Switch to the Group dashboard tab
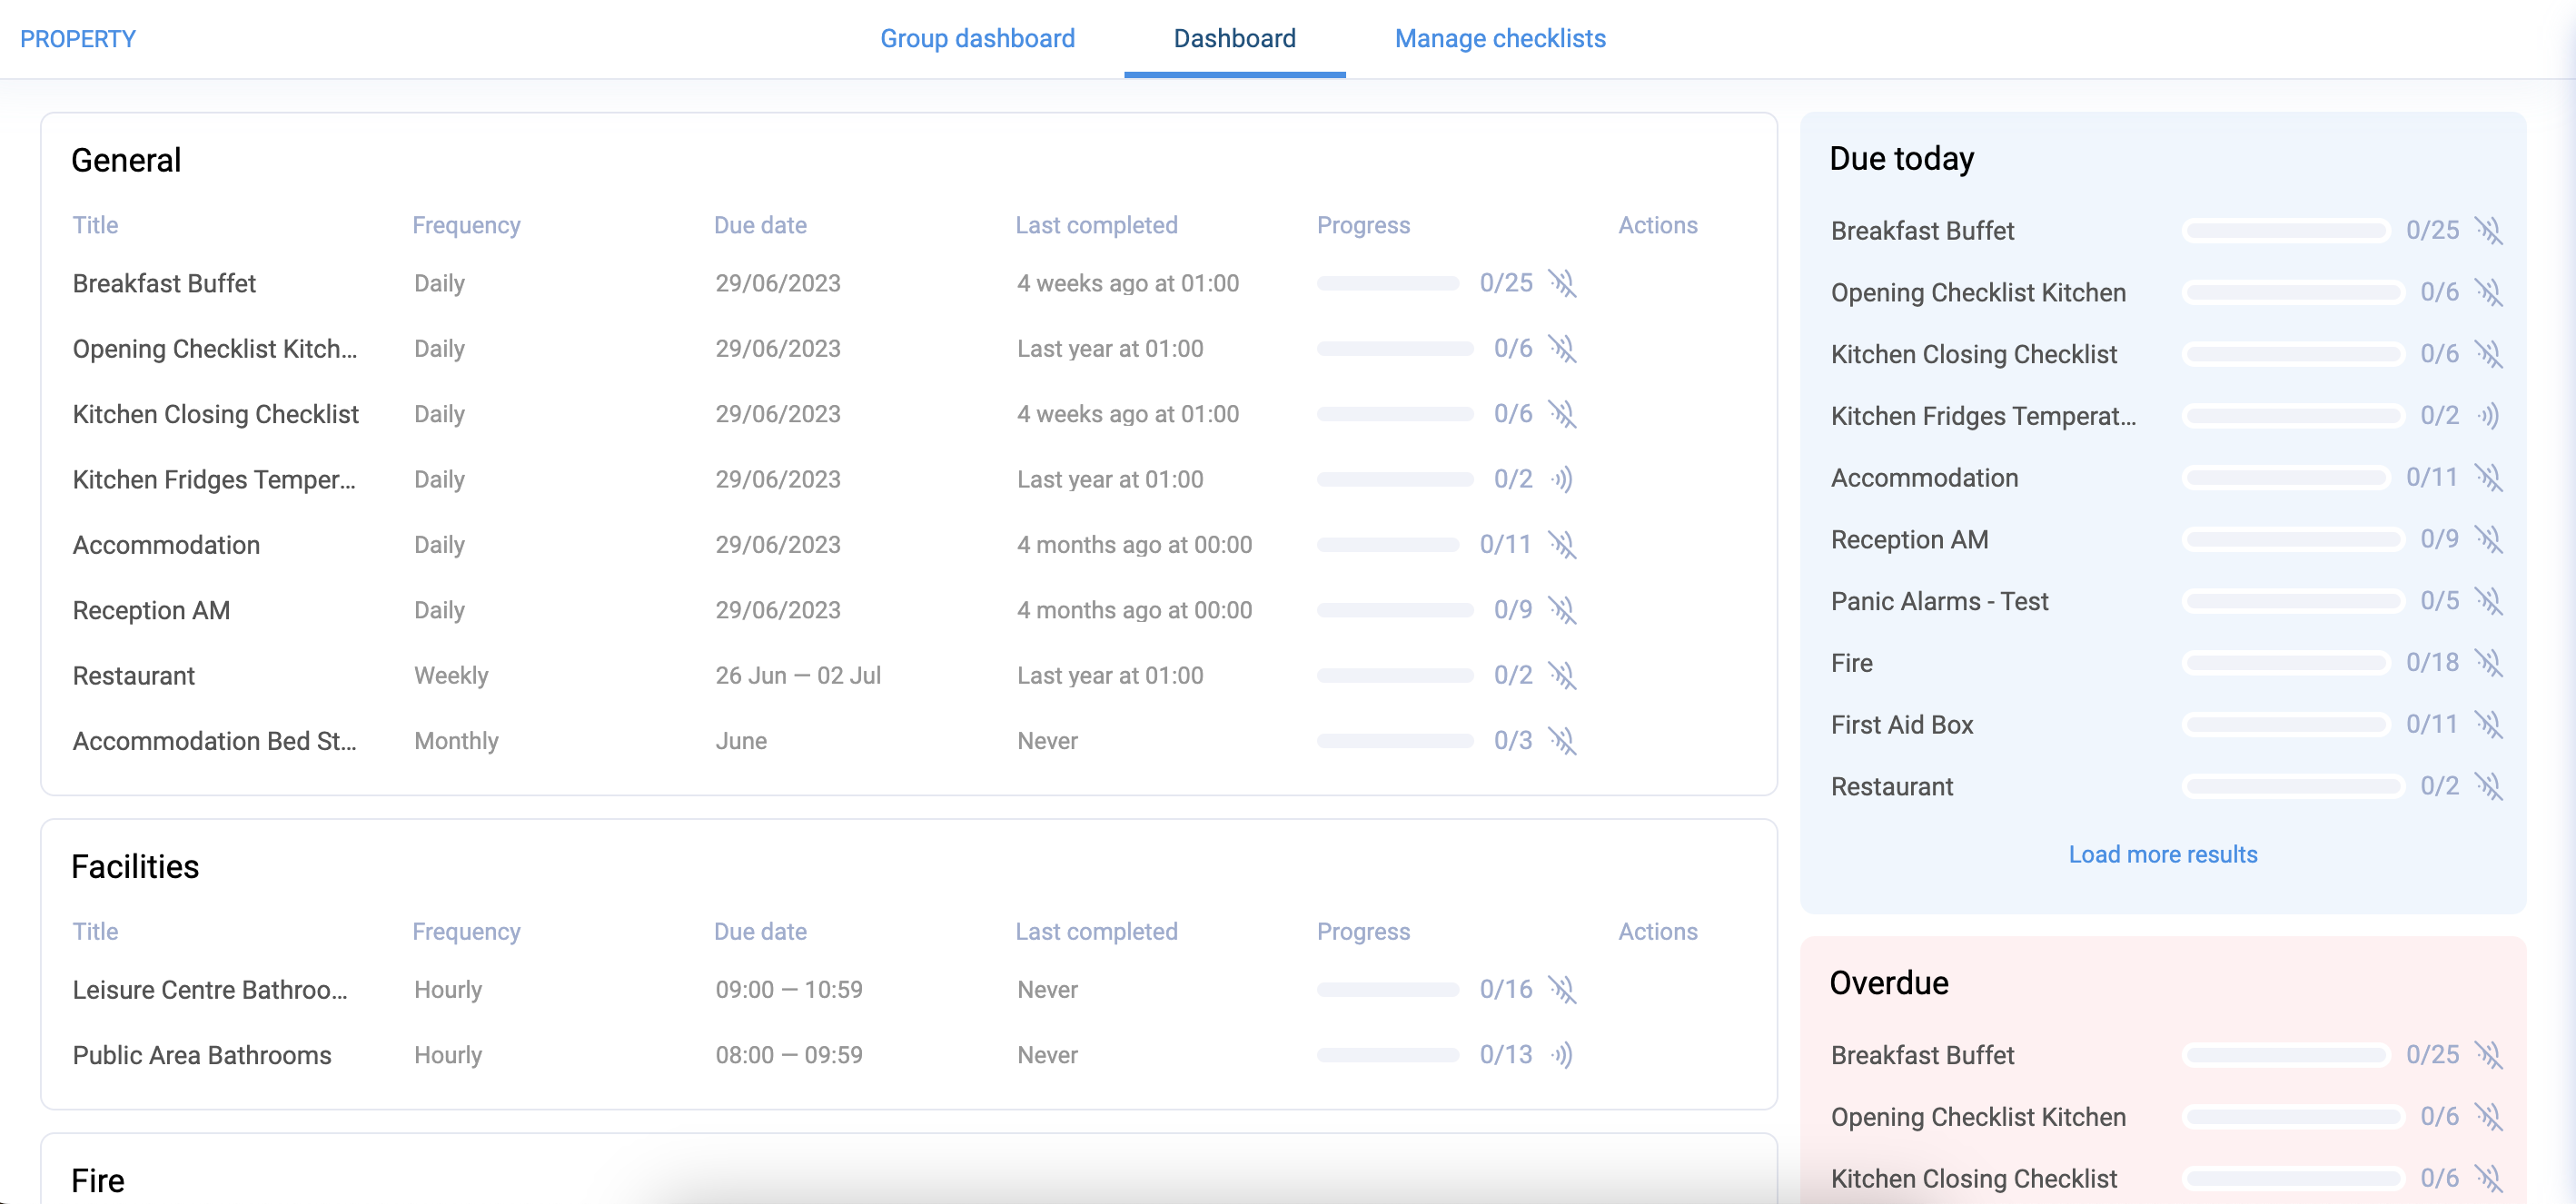 978,38
